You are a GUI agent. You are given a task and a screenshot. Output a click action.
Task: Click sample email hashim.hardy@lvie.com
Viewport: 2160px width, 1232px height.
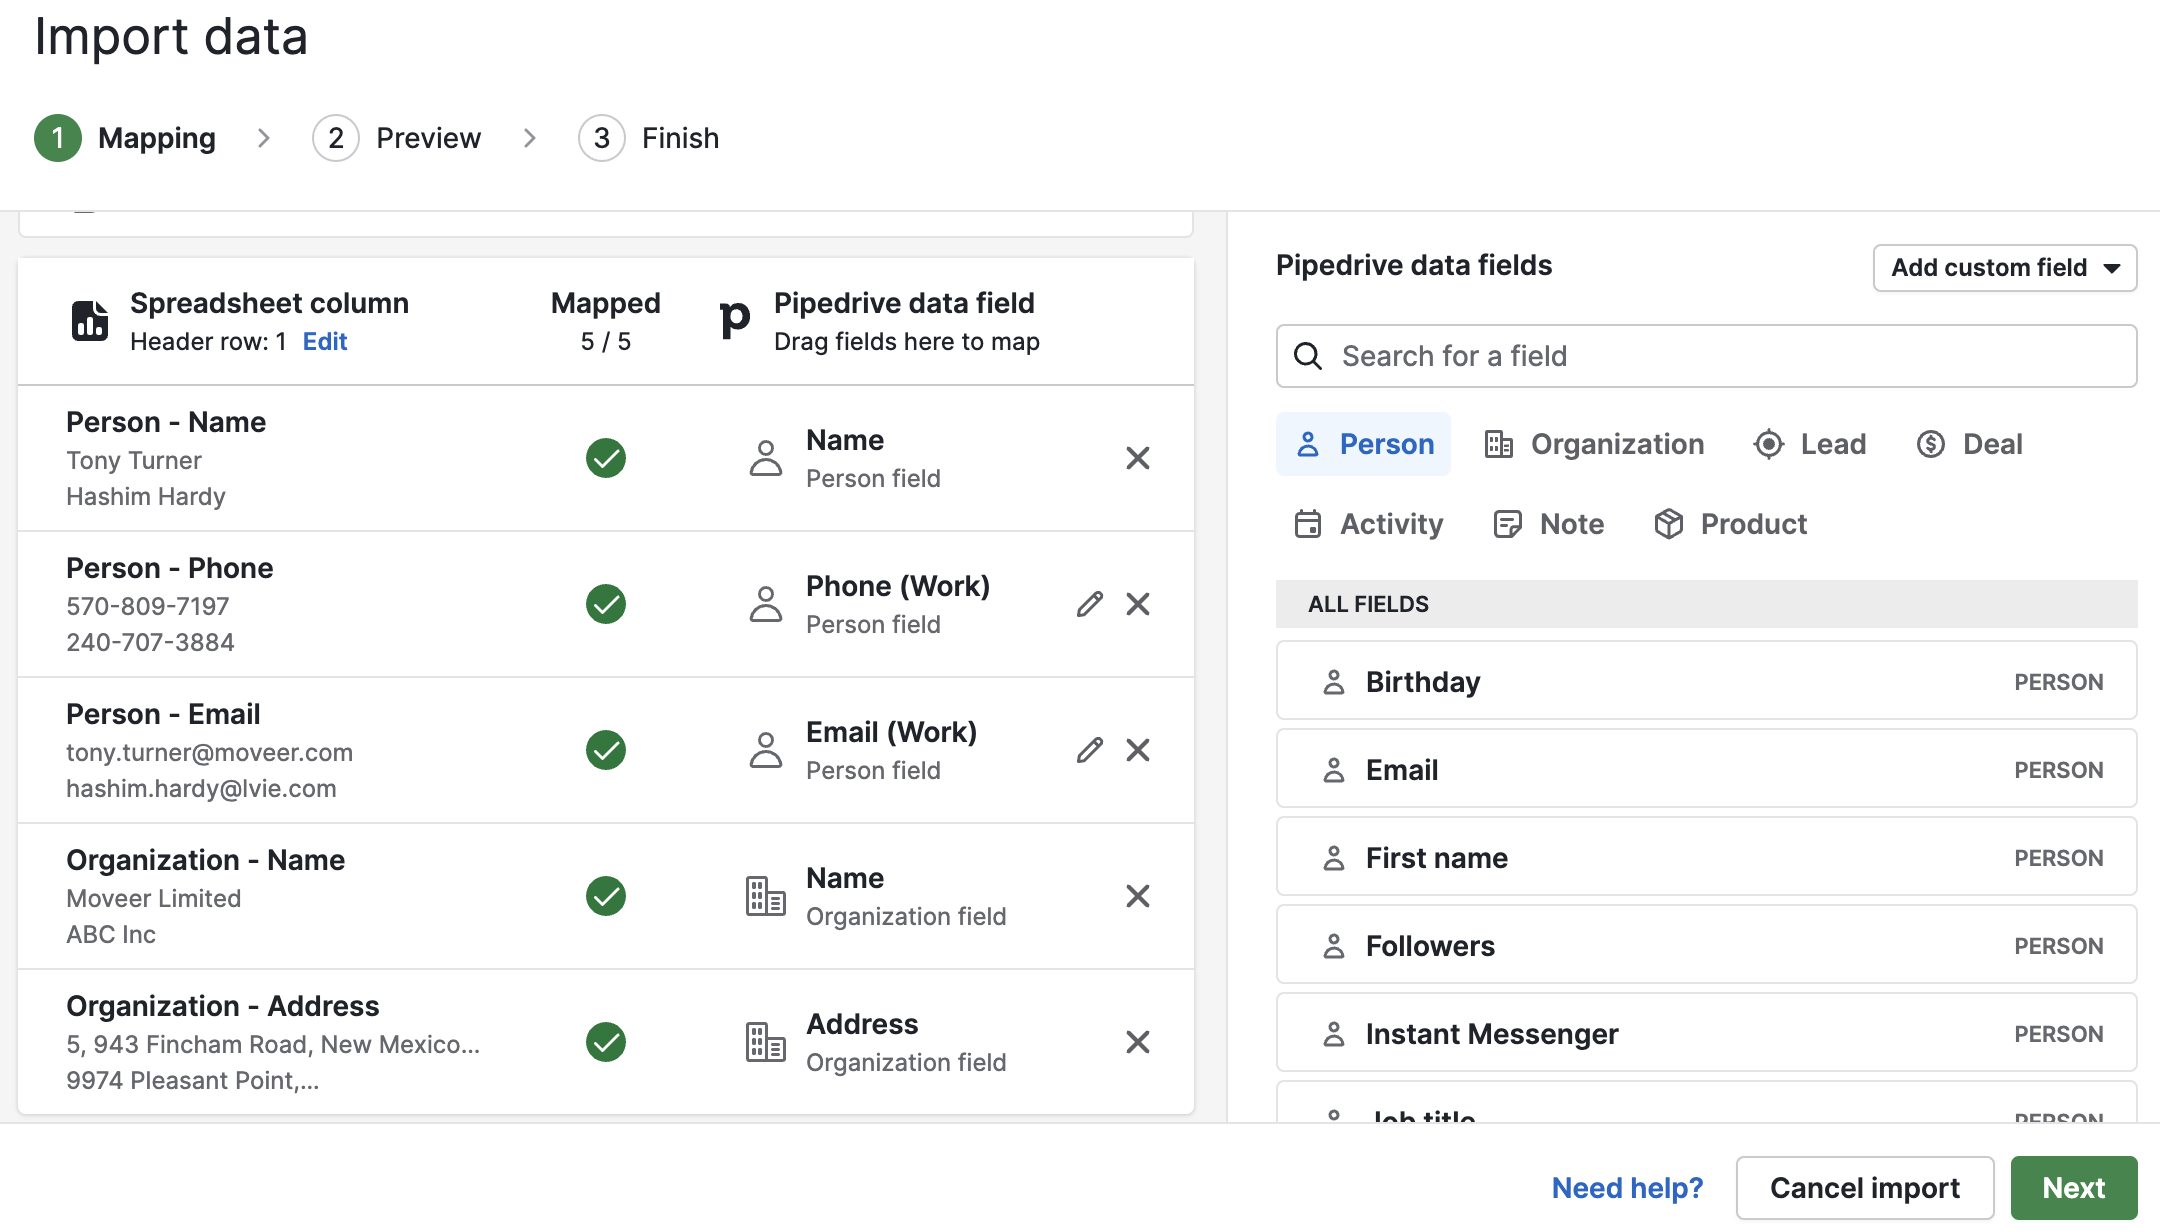201,788
